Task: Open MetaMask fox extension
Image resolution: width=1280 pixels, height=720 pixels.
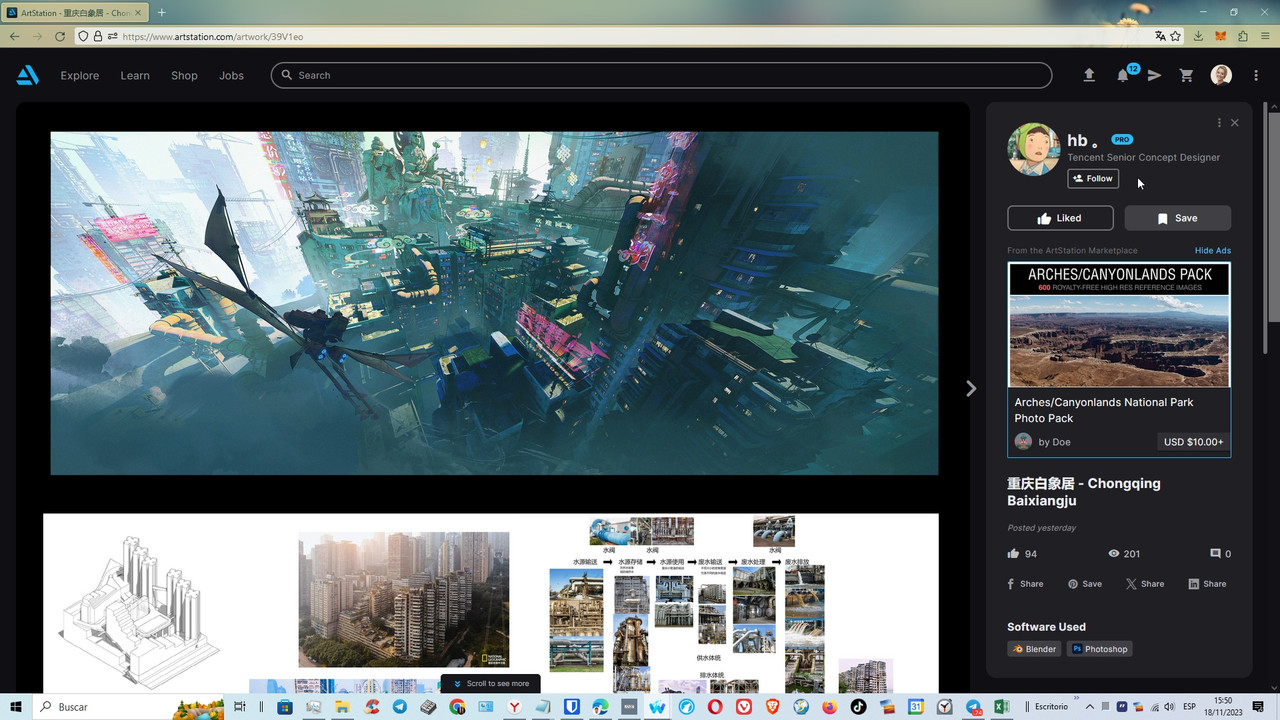Action: point(1221,36)
